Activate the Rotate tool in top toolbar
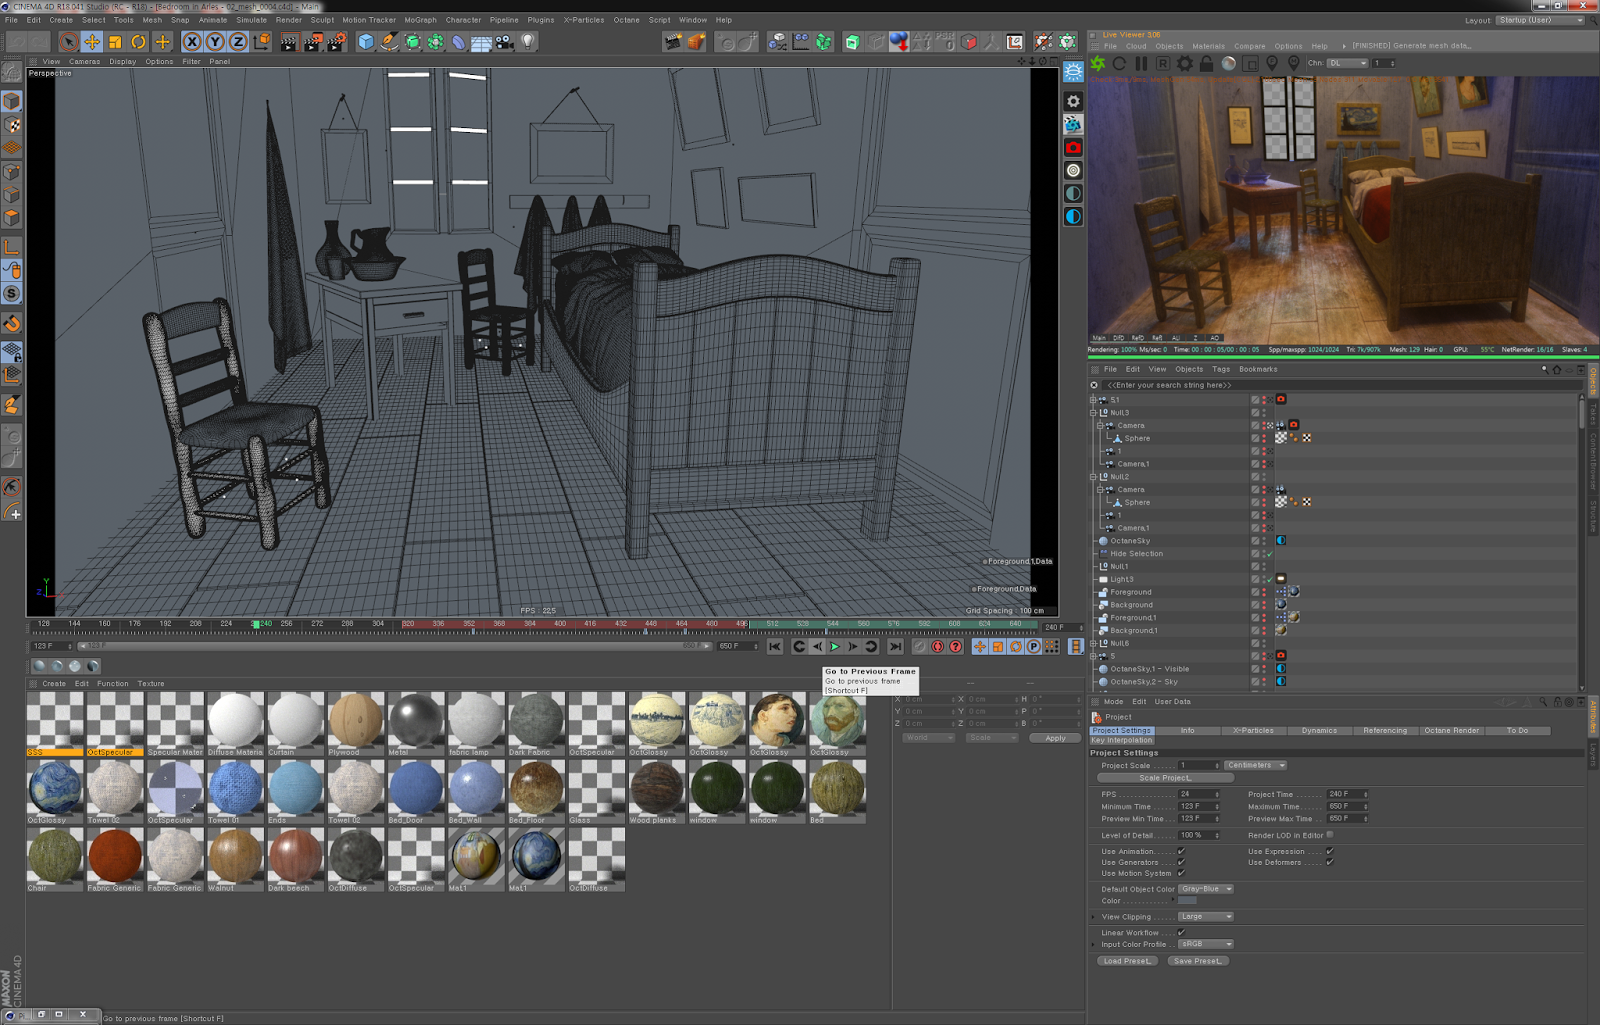This screenshot has height=1025, width=1600. [x=139, y=42]
